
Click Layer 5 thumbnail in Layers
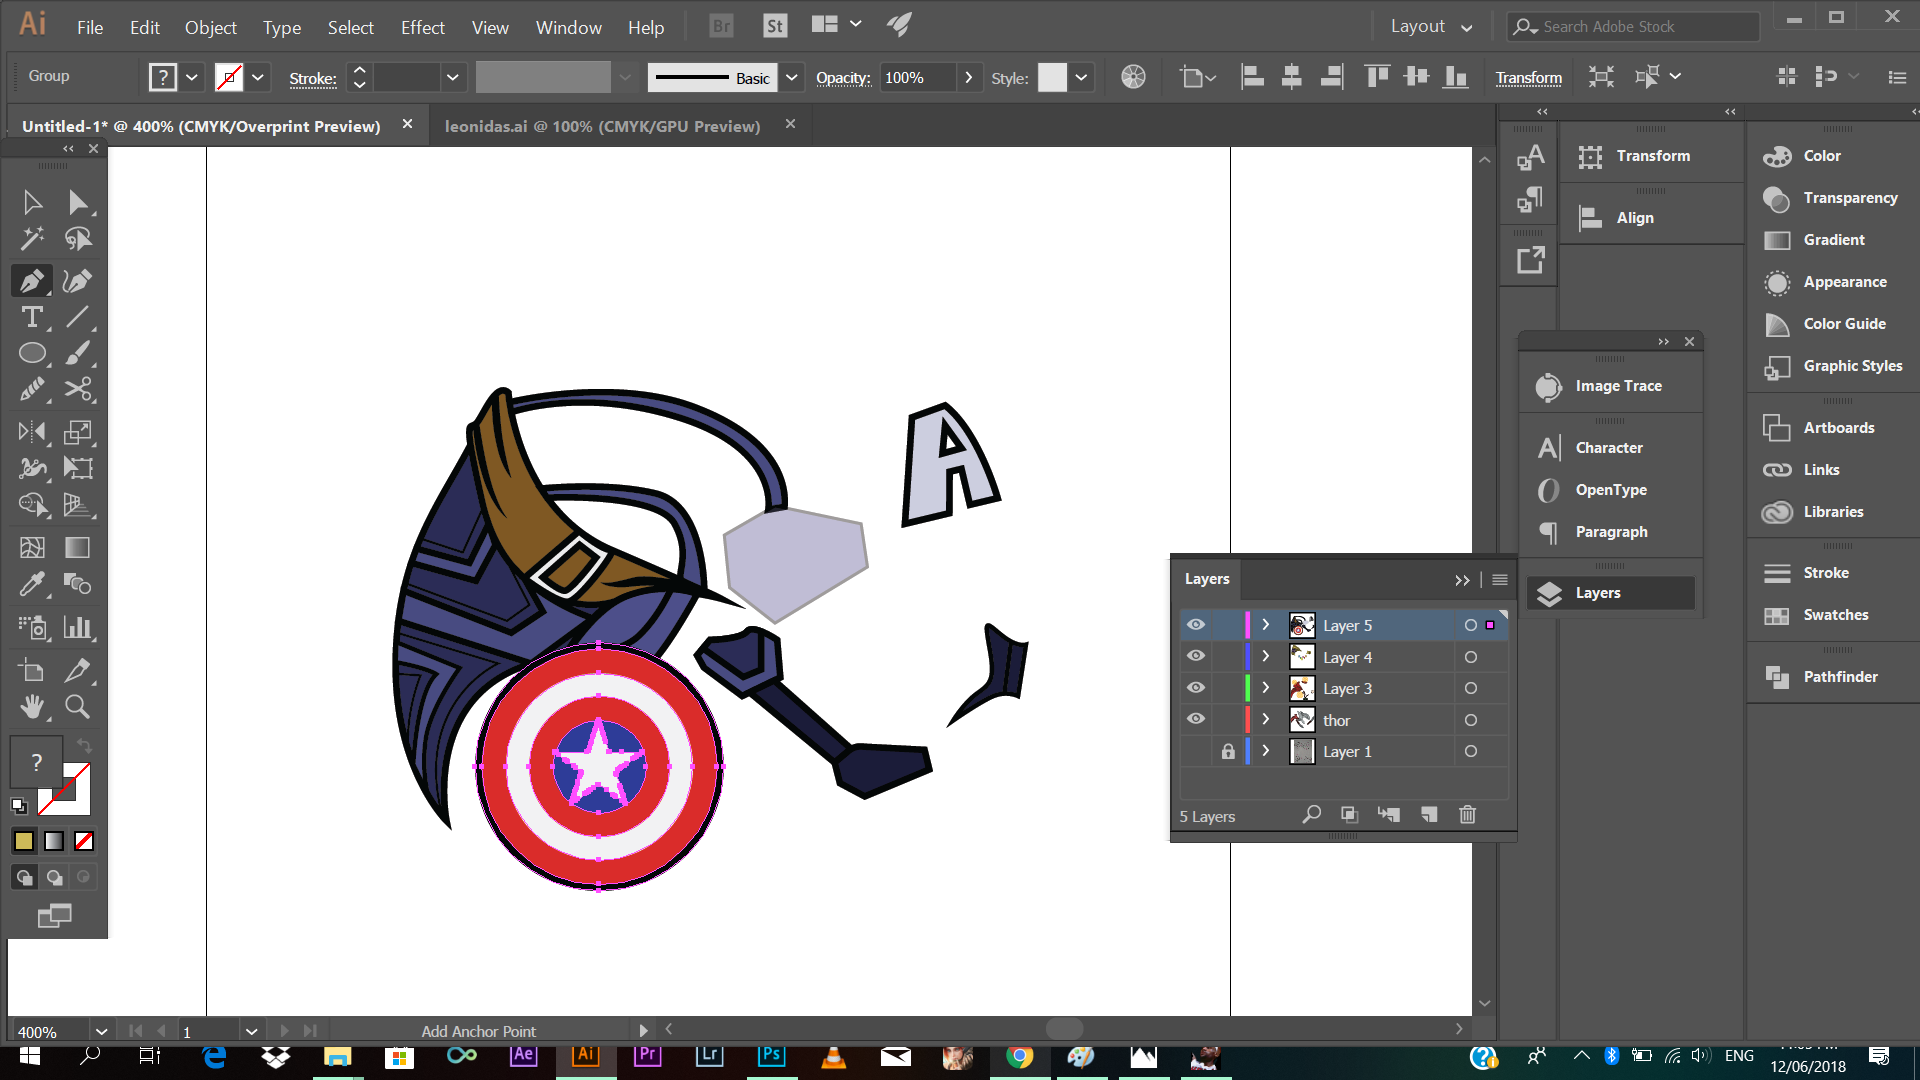click(1302, 625)
